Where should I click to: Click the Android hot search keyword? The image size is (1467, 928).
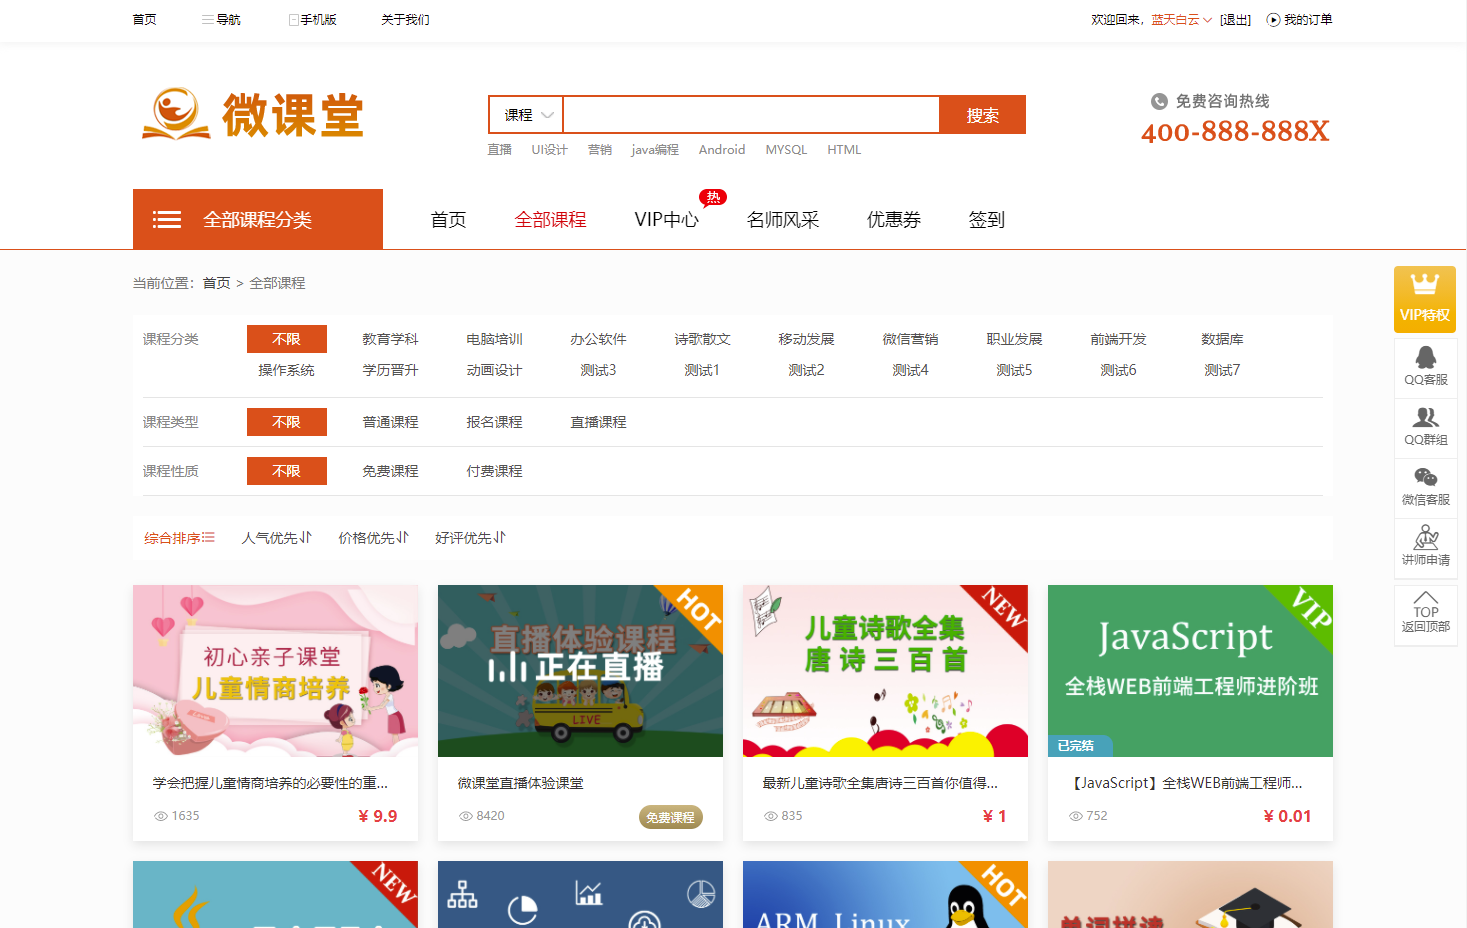[x=722, y=150]
